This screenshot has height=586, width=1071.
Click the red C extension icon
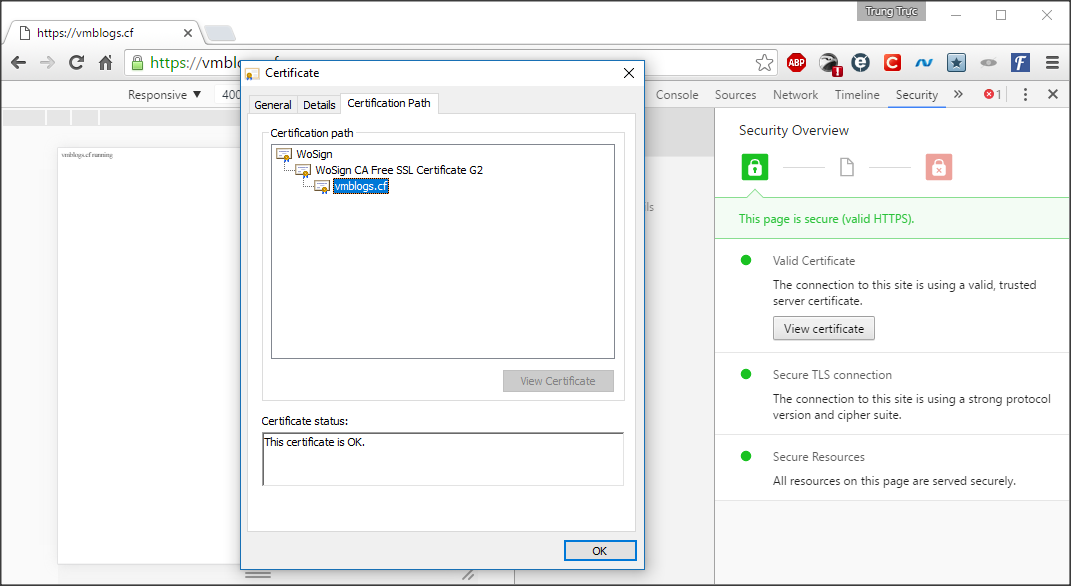892,63
